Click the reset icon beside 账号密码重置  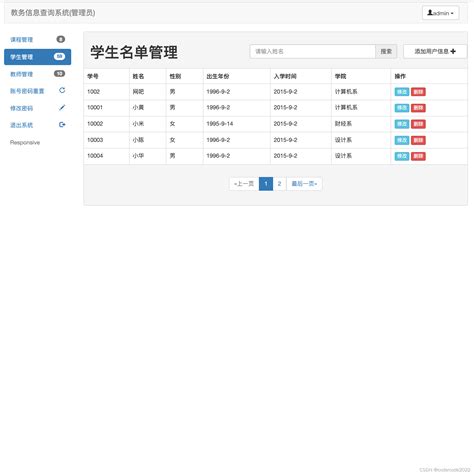point(62,90)
